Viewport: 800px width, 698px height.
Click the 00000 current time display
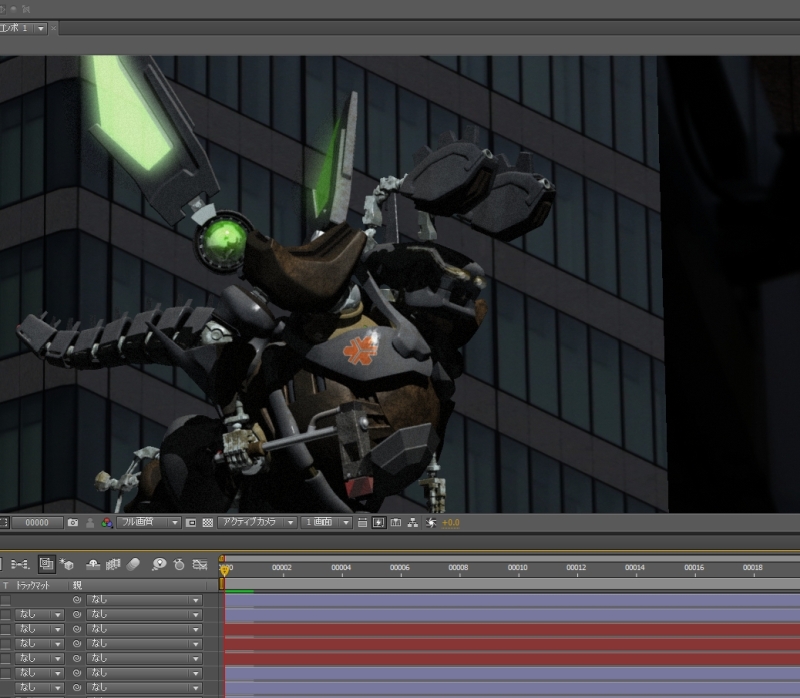tap(37, 523)
